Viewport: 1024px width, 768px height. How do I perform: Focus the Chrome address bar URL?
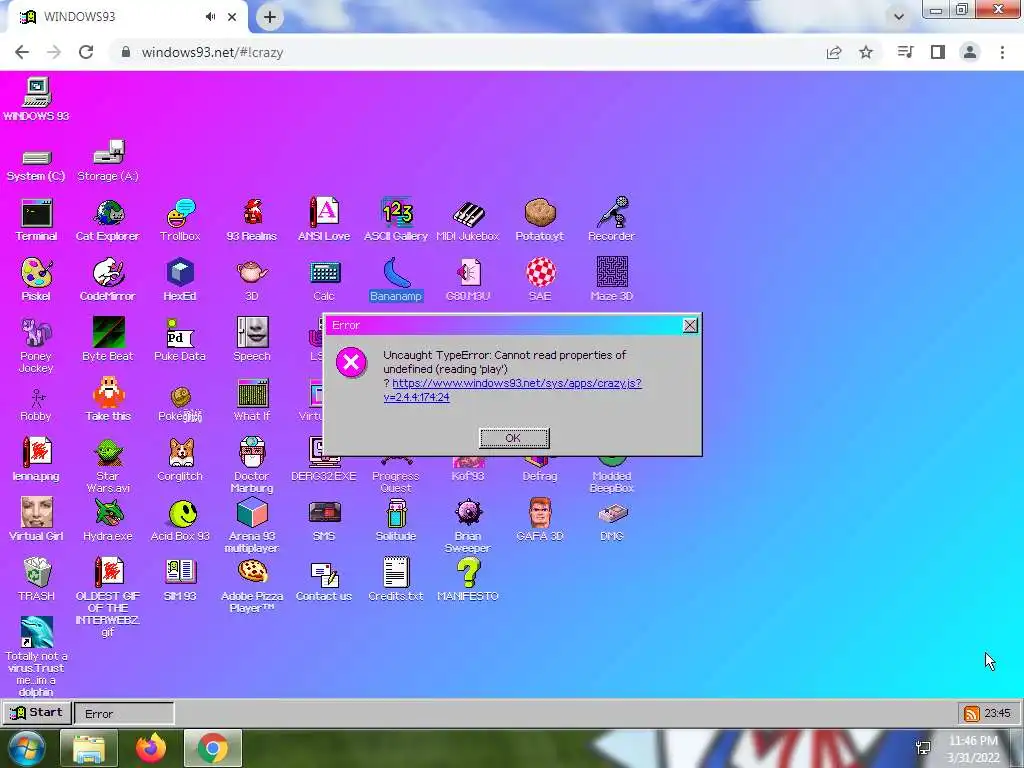point(212,52)
